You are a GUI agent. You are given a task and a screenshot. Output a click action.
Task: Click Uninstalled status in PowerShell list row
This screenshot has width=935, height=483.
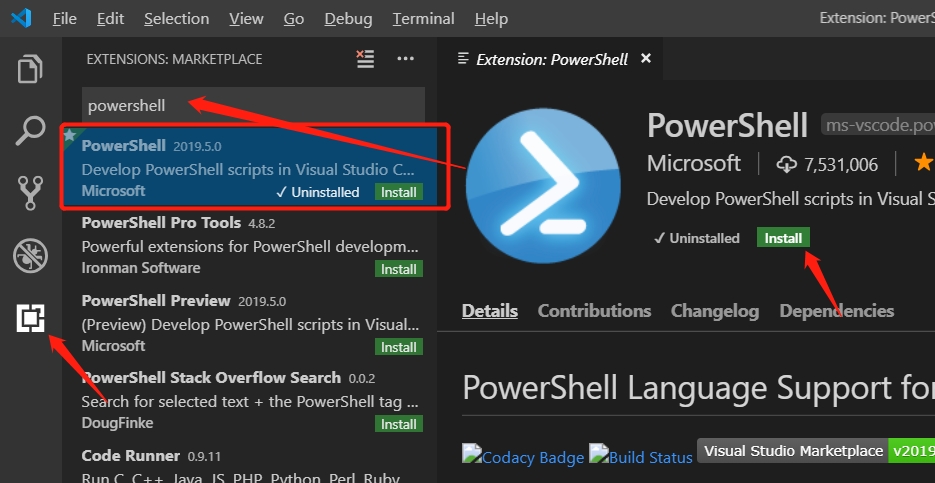pos(318,192)
